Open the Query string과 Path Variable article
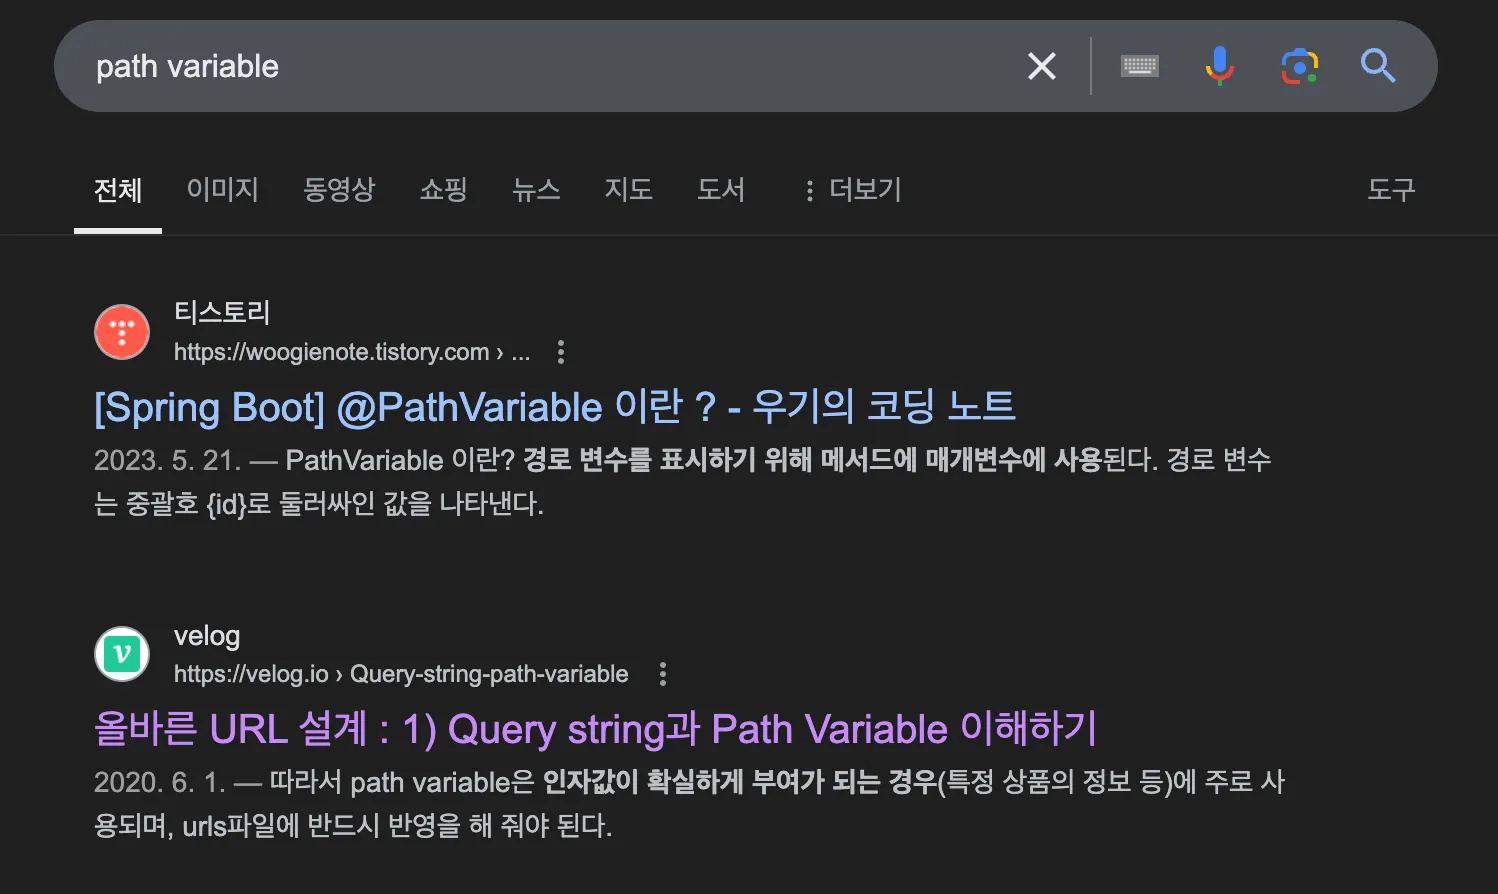Screen dimensions: 1498x894 595,729
